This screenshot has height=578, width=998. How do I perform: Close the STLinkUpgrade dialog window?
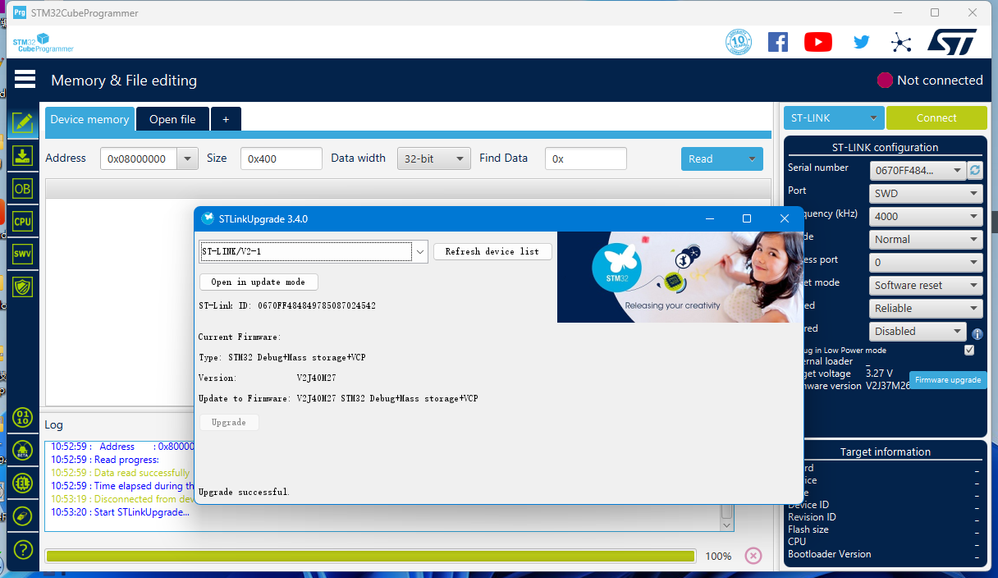[784, 218]
